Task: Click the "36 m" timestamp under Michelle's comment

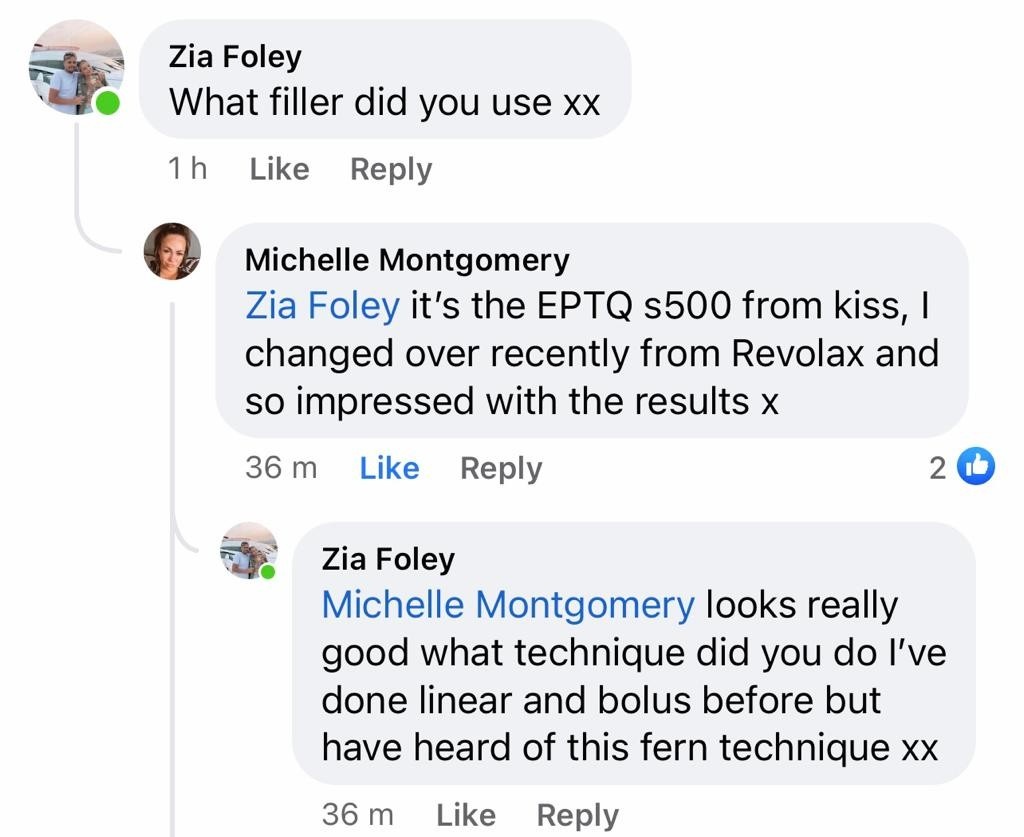Action: pyautogui.click(x=281, y=467)
